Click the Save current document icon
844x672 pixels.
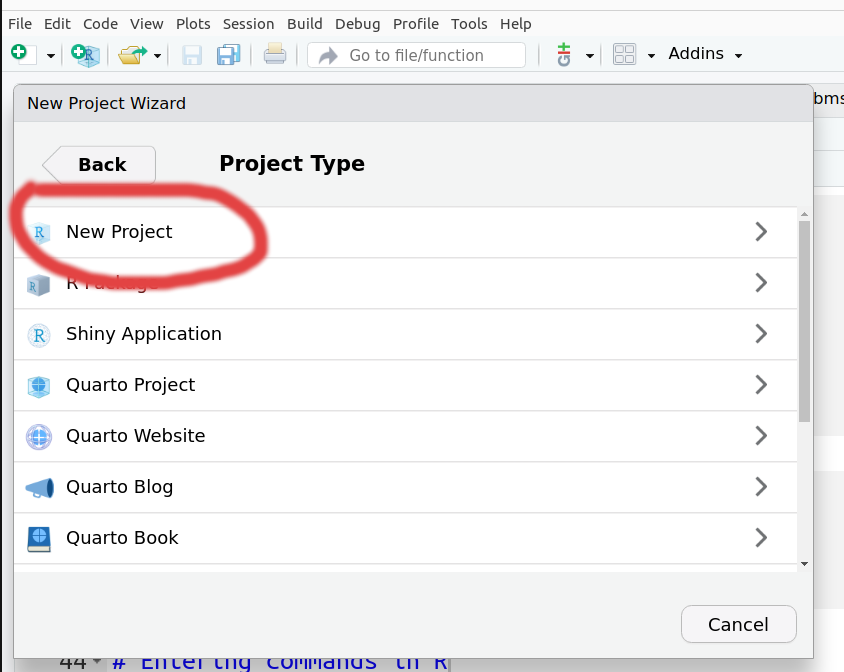pos(192,55)
